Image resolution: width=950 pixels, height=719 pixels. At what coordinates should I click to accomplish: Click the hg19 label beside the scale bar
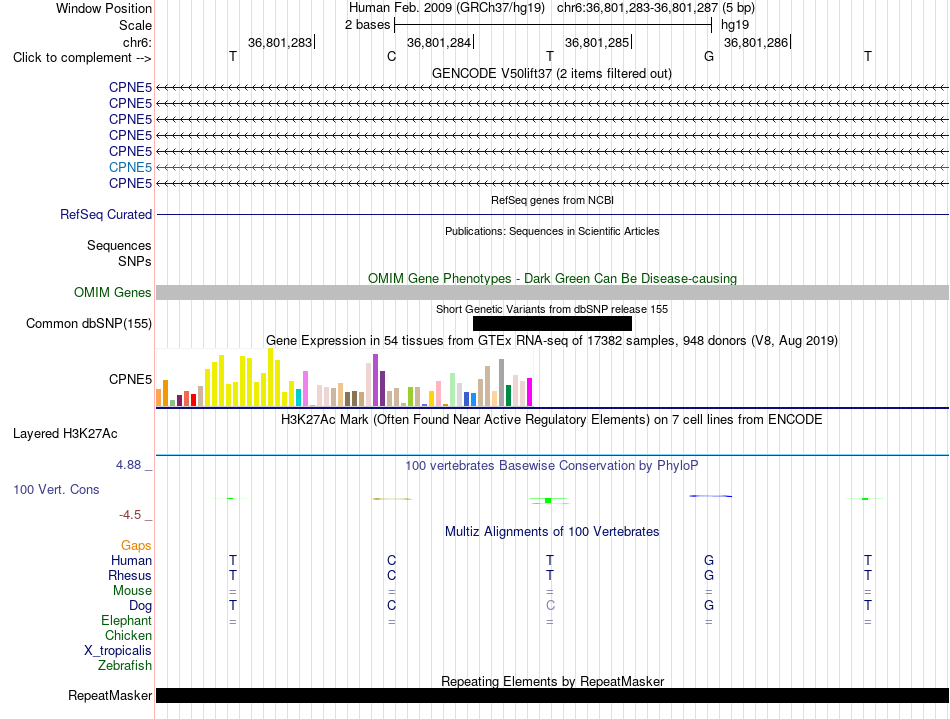pos(735,25)
